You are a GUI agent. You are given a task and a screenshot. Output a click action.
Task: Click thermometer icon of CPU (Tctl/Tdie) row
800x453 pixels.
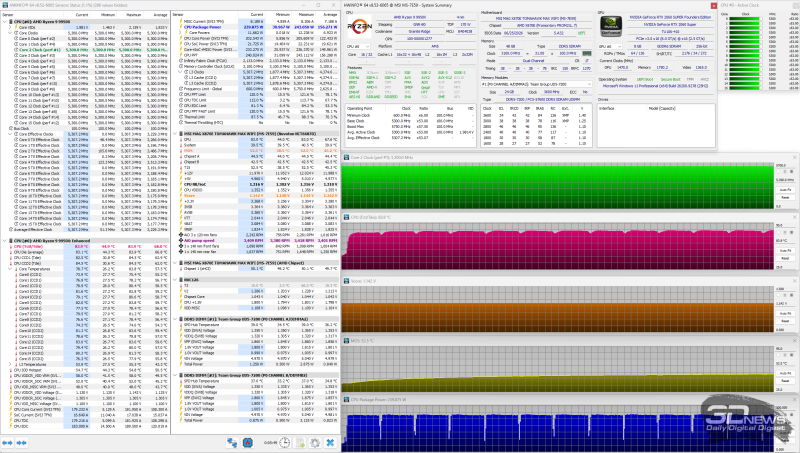[x=11, y=246]
